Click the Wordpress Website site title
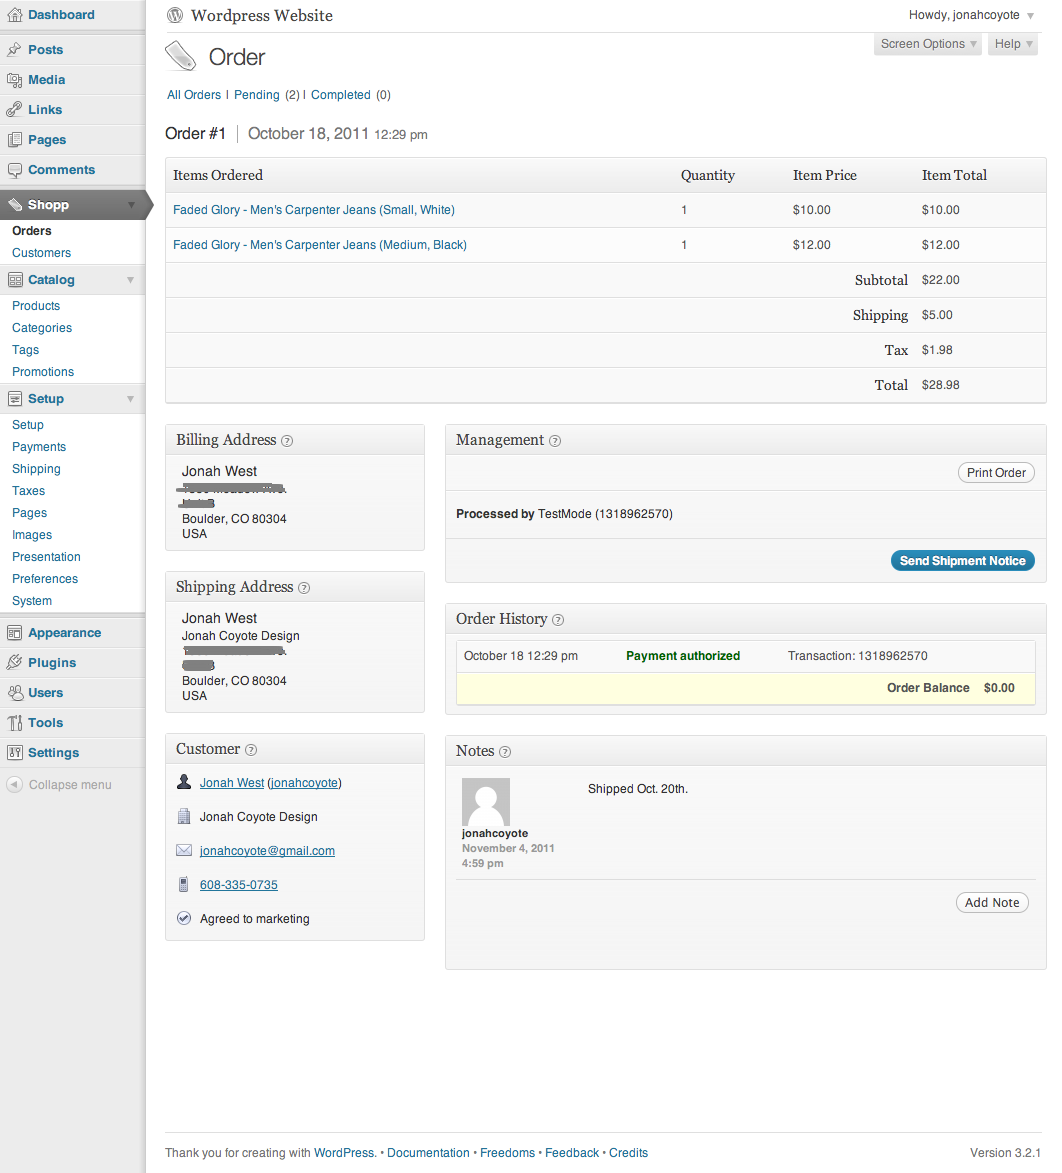The height and width of the screenshot is (1173, 1062). [262, 16]
